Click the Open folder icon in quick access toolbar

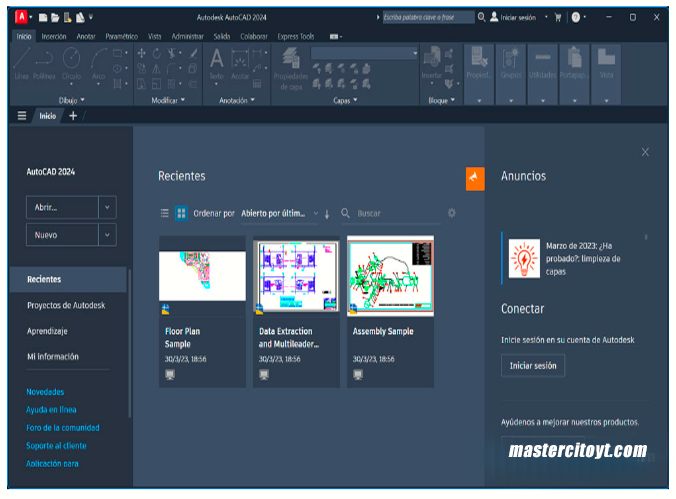pyautogui.click(x=55, y=18)
